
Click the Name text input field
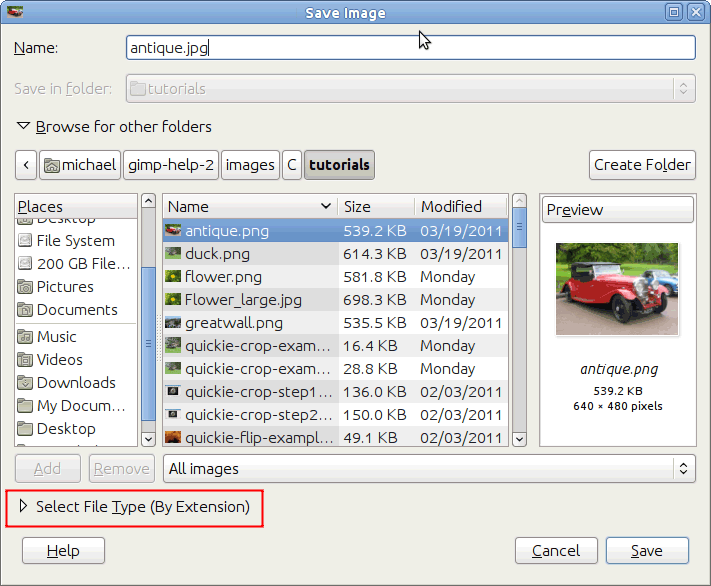point(410,47)
